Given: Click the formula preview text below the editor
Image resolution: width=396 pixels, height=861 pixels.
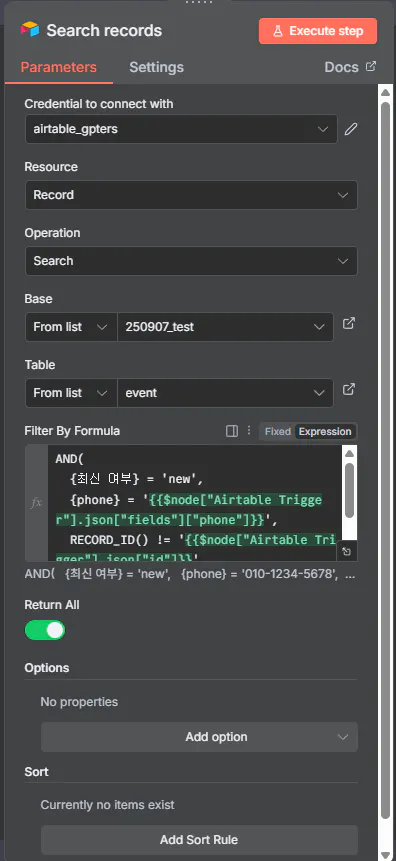Looking at the screenshot, I should [x=189, y=574].
